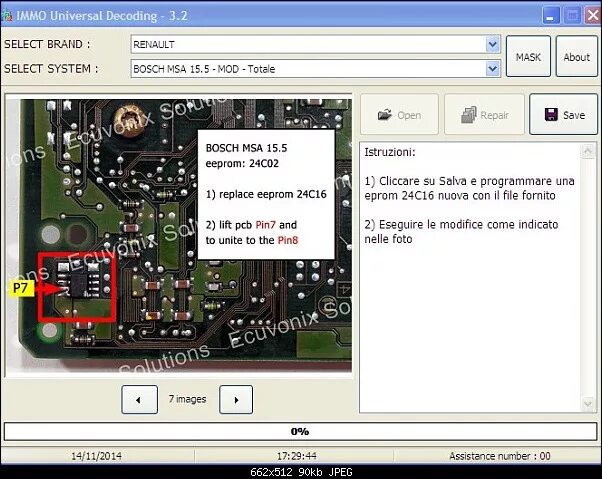This screenshot has height=479, width=602.
Task: Click the instructions scrollbar up arrow
Action: click(x=587, y=151)
